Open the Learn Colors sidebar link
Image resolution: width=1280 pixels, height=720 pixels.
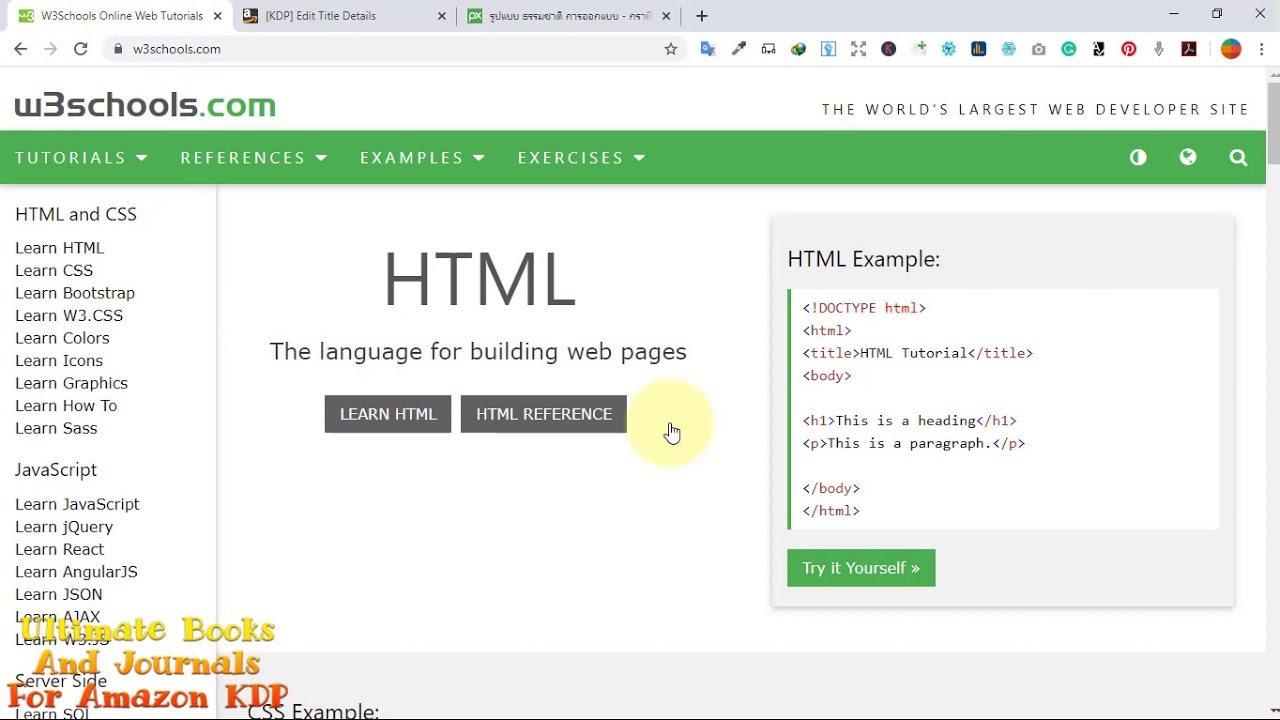(62, 338)
